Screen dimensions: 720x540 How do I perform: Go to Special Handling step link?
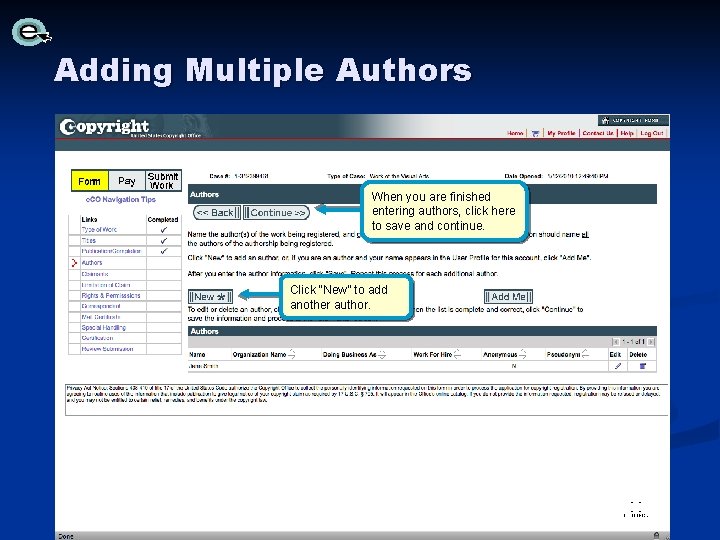click(x=104, y=328)
